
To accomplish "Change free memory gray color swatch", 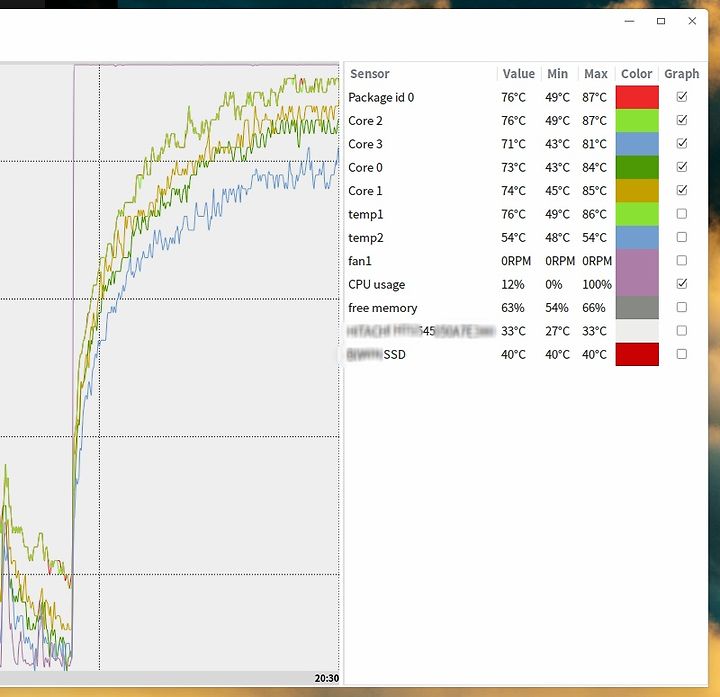I will (x=637, y=308).
